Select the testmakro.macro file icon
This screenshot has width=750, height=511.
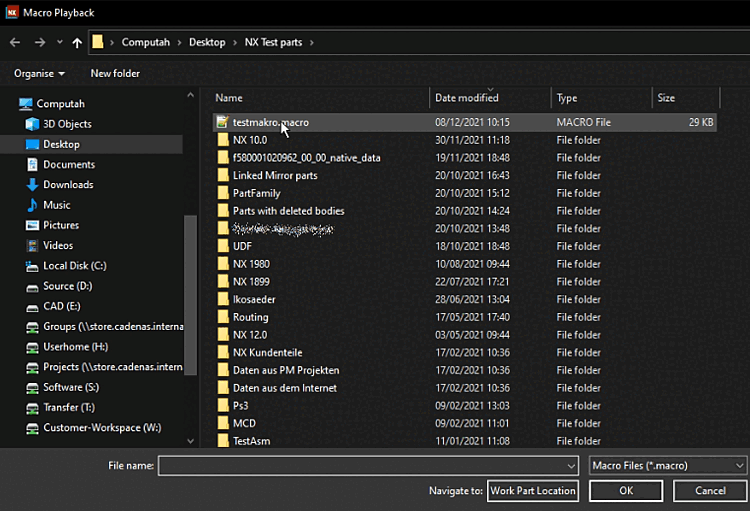pyautogui.click(x=223, y=122)
